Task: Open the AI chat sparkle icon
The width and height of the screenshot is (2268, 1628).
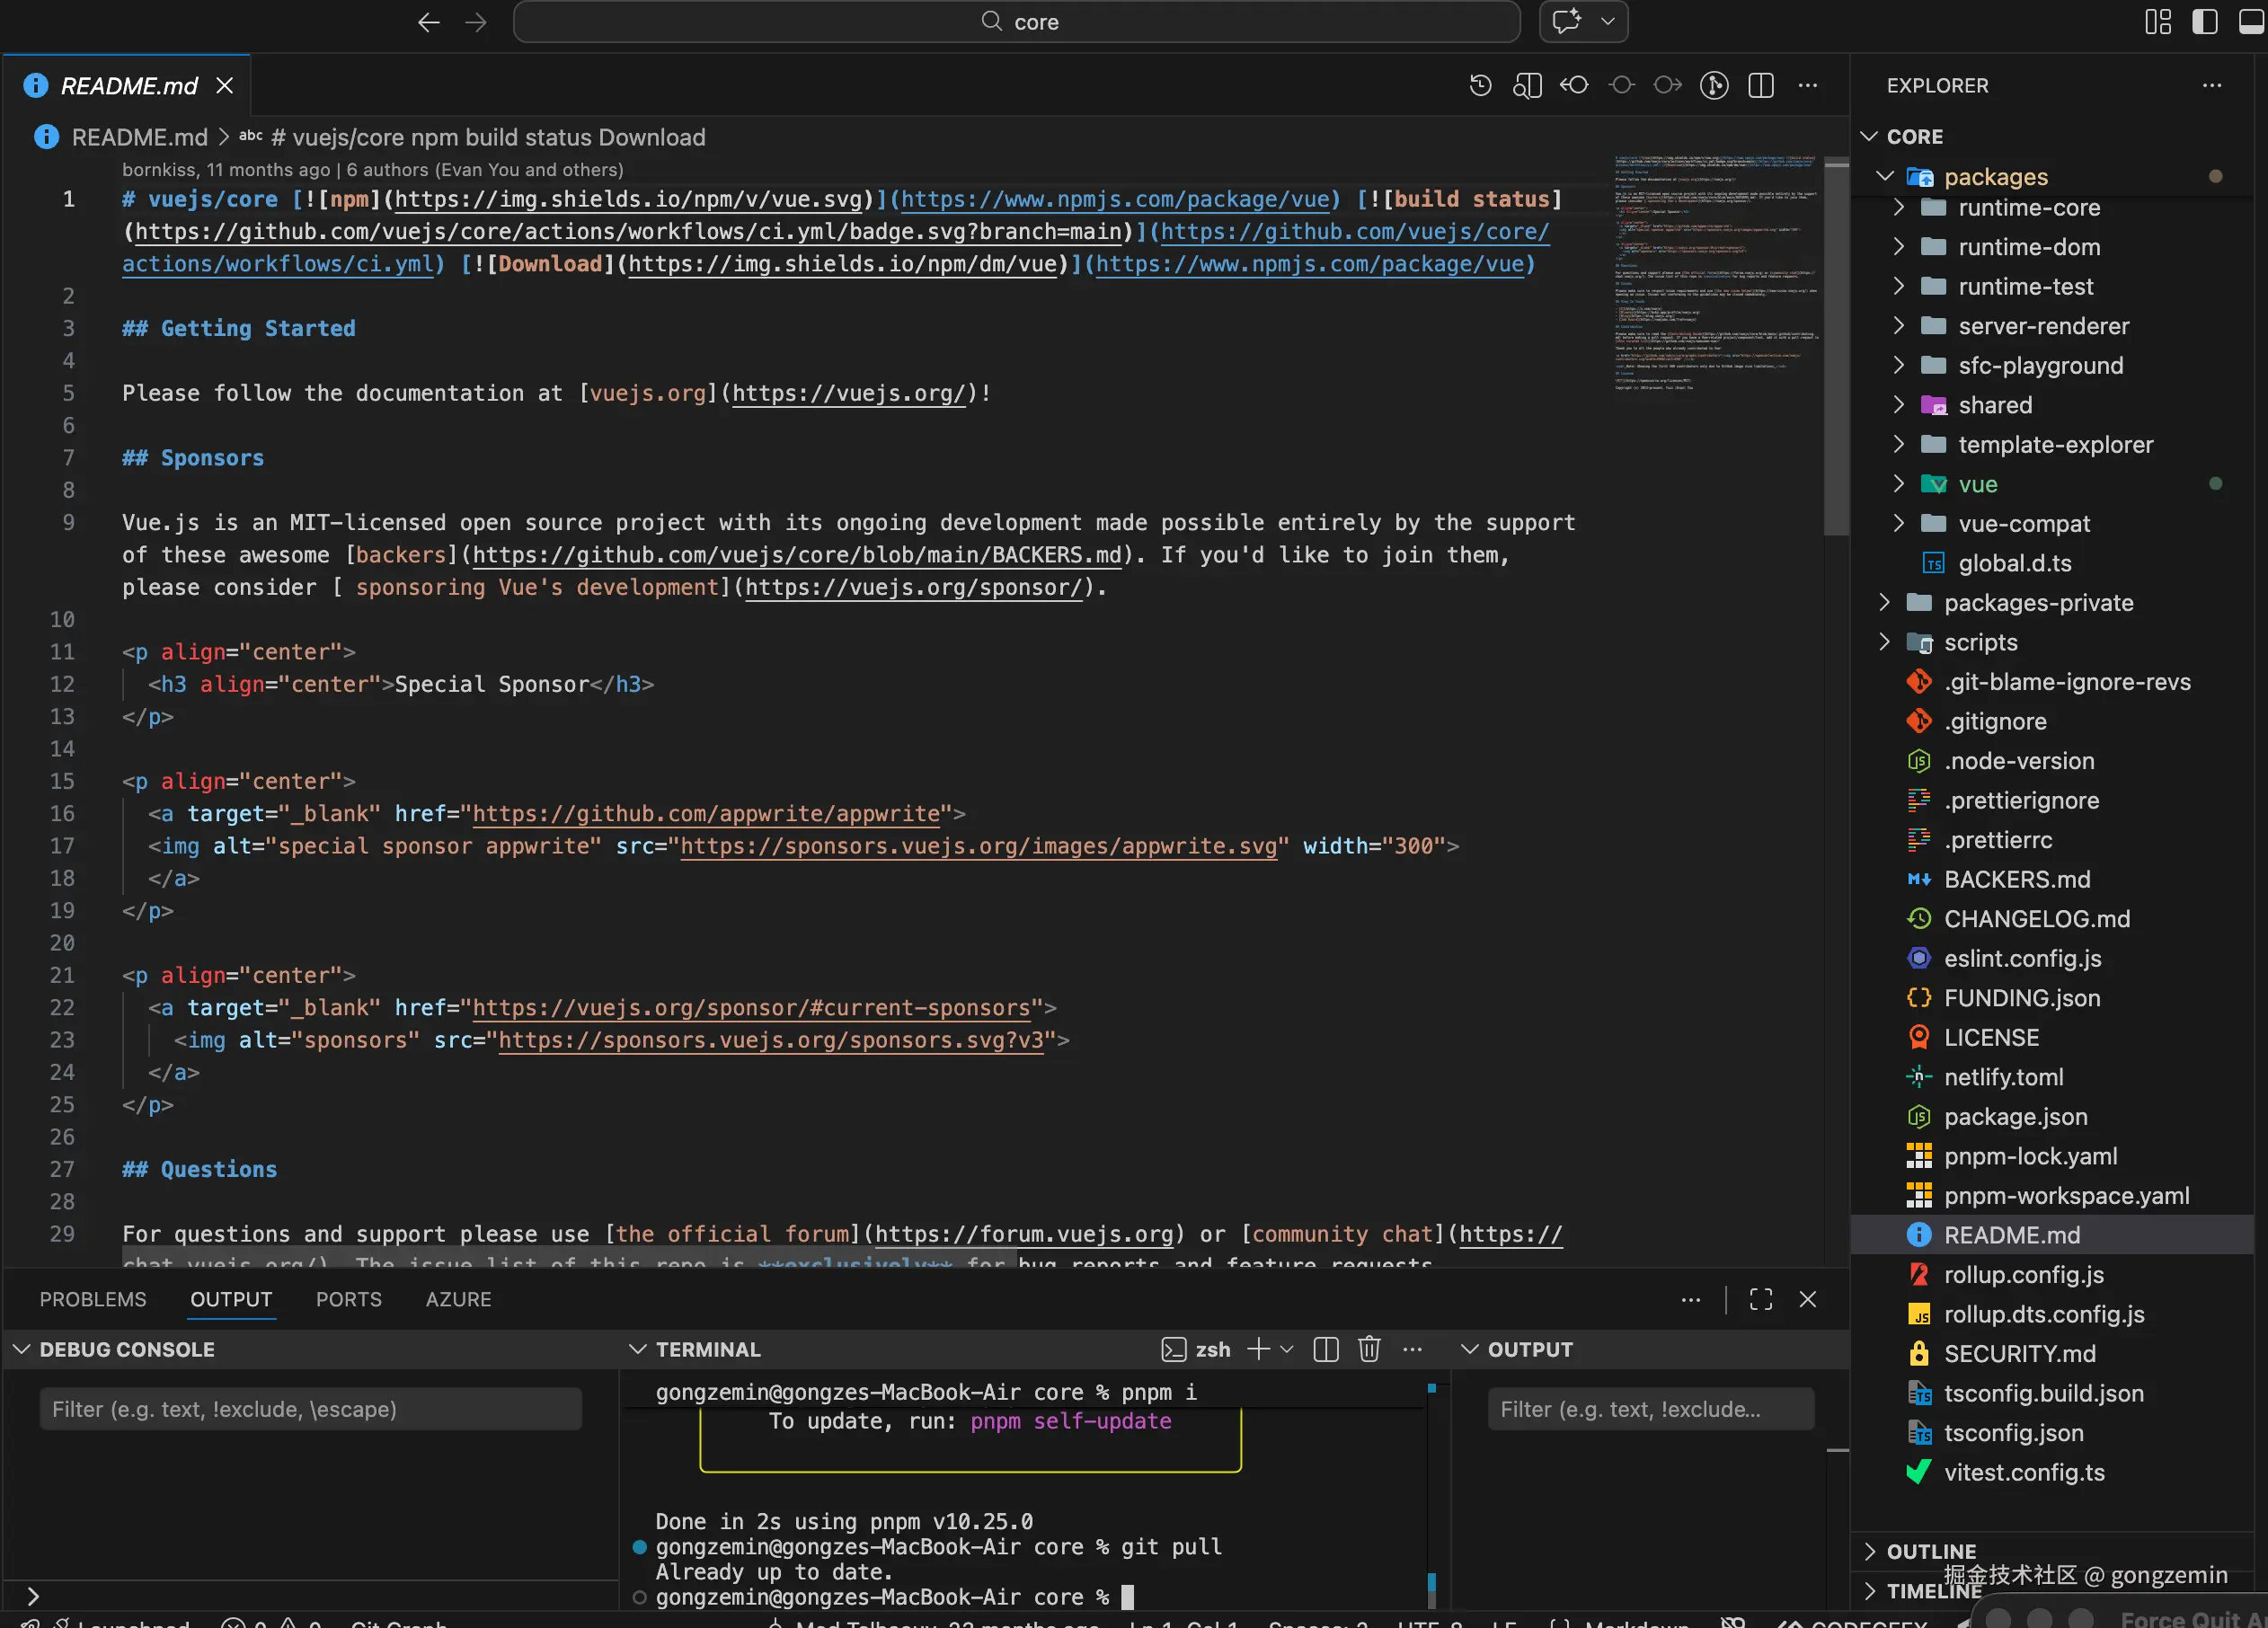Action: (x=1567, y=21)
